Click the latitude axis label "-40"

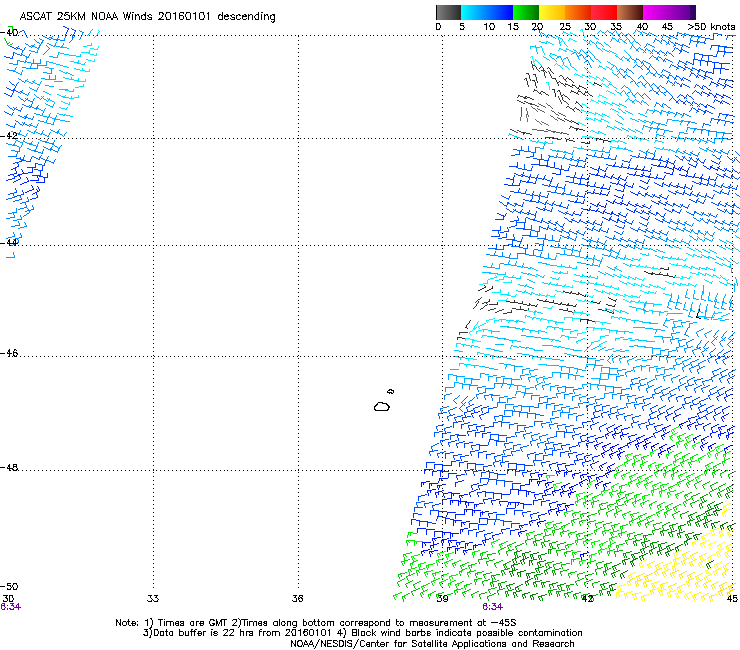(9, 32)
